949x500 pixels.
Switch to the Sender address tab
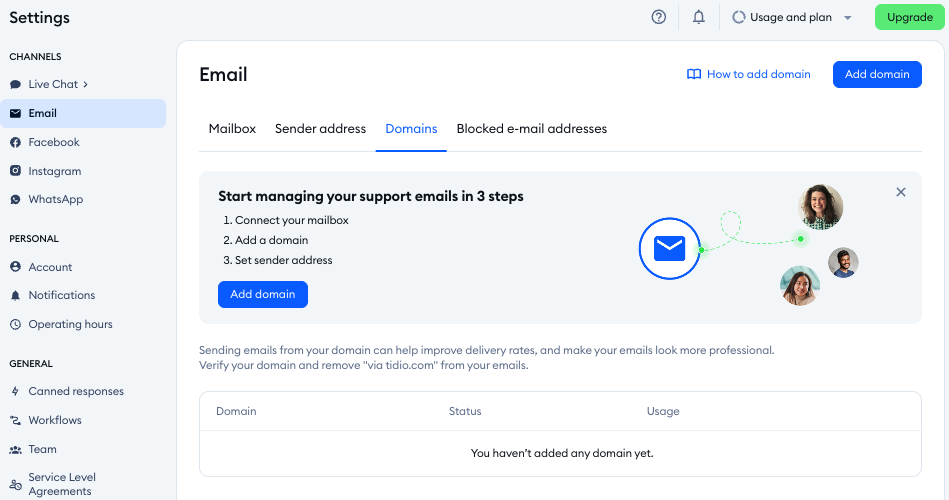(x=320, y=129)
